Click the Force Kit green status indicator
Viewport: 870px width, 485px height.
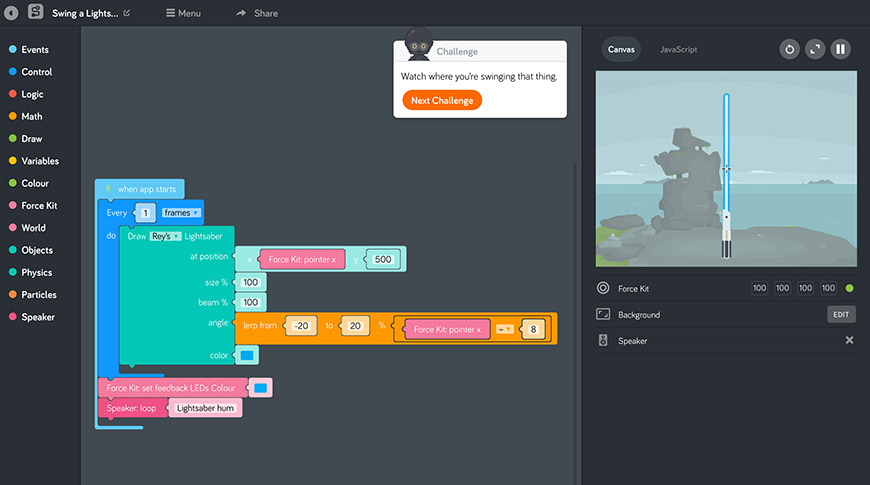[x=849, y=288]
